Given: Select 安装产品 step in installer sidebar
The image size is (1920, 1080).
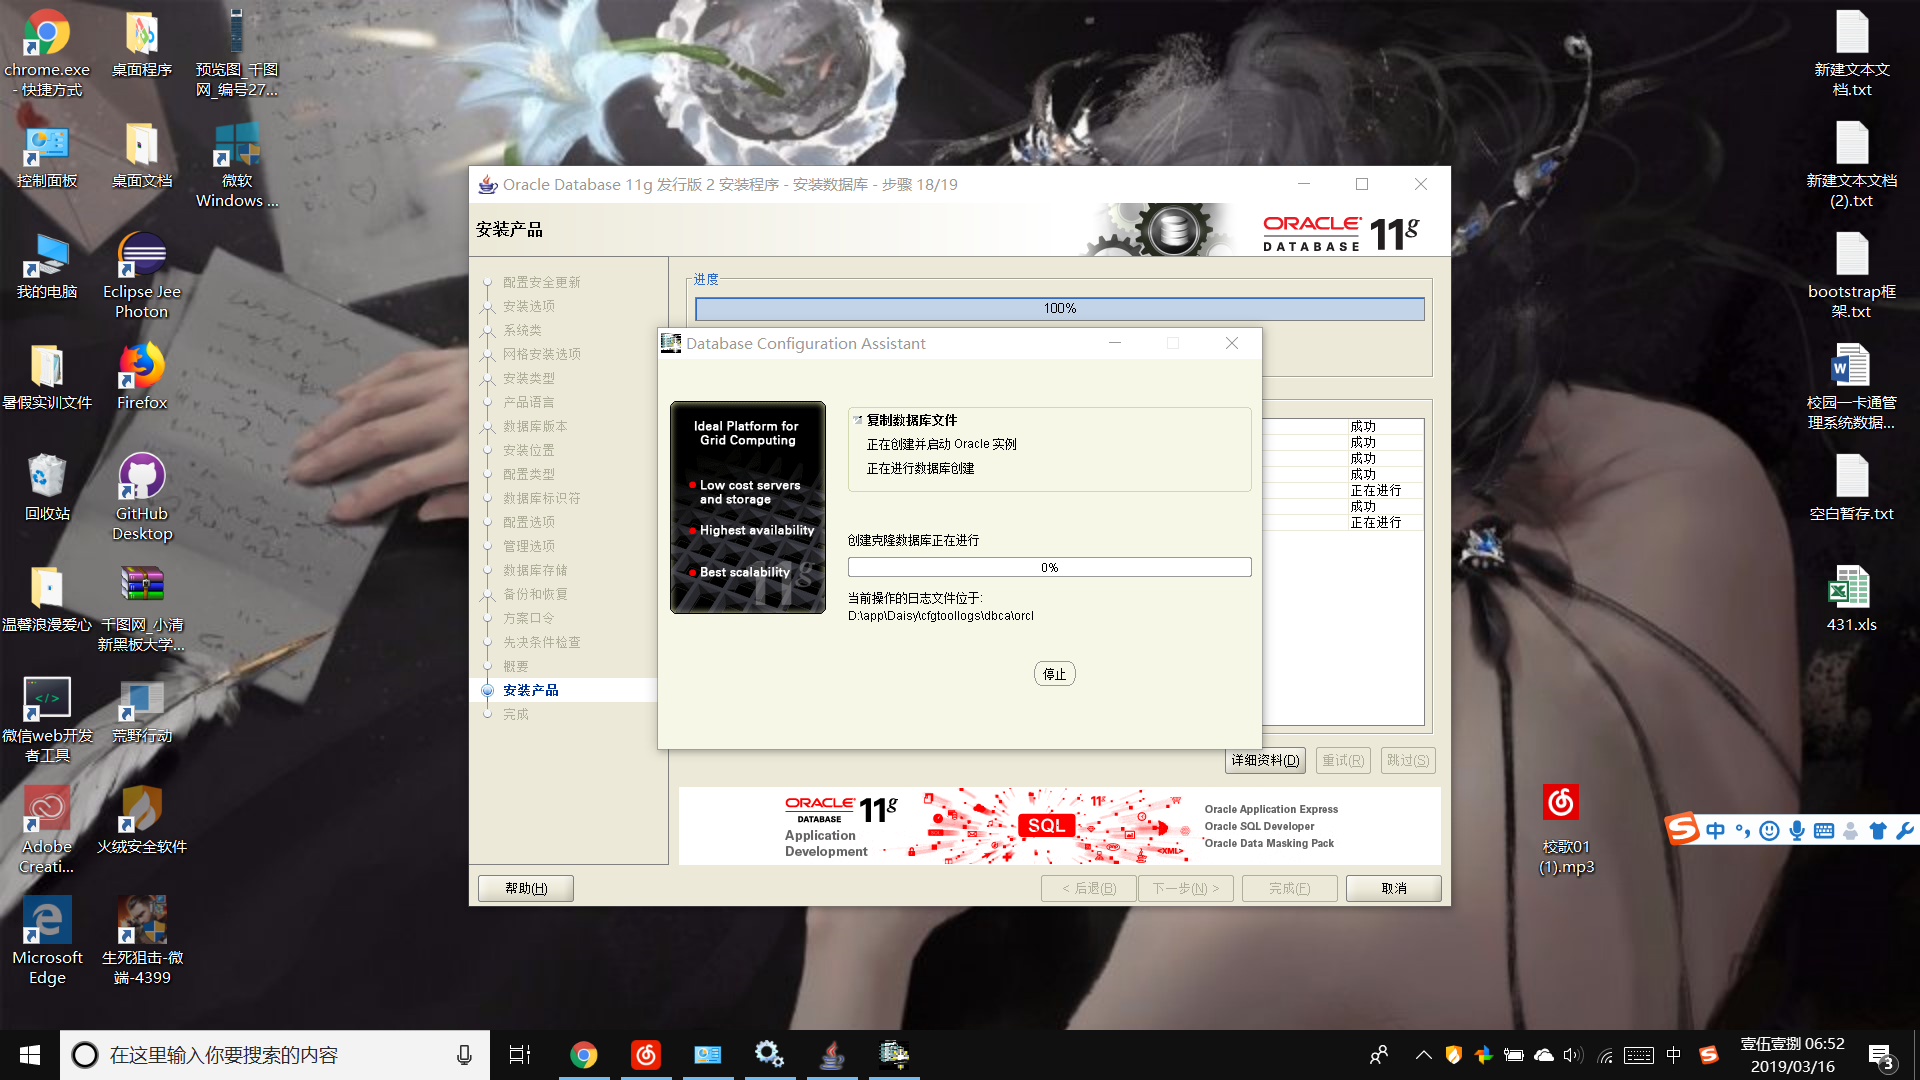Looking at the screenshot, I should pos(530,690).
